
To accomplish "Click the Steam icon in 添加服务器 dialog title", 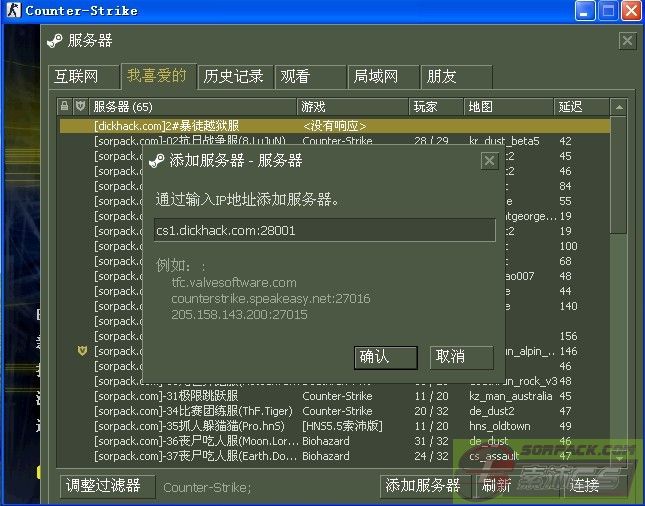I will pyautogui.click(x=157, y=160).
